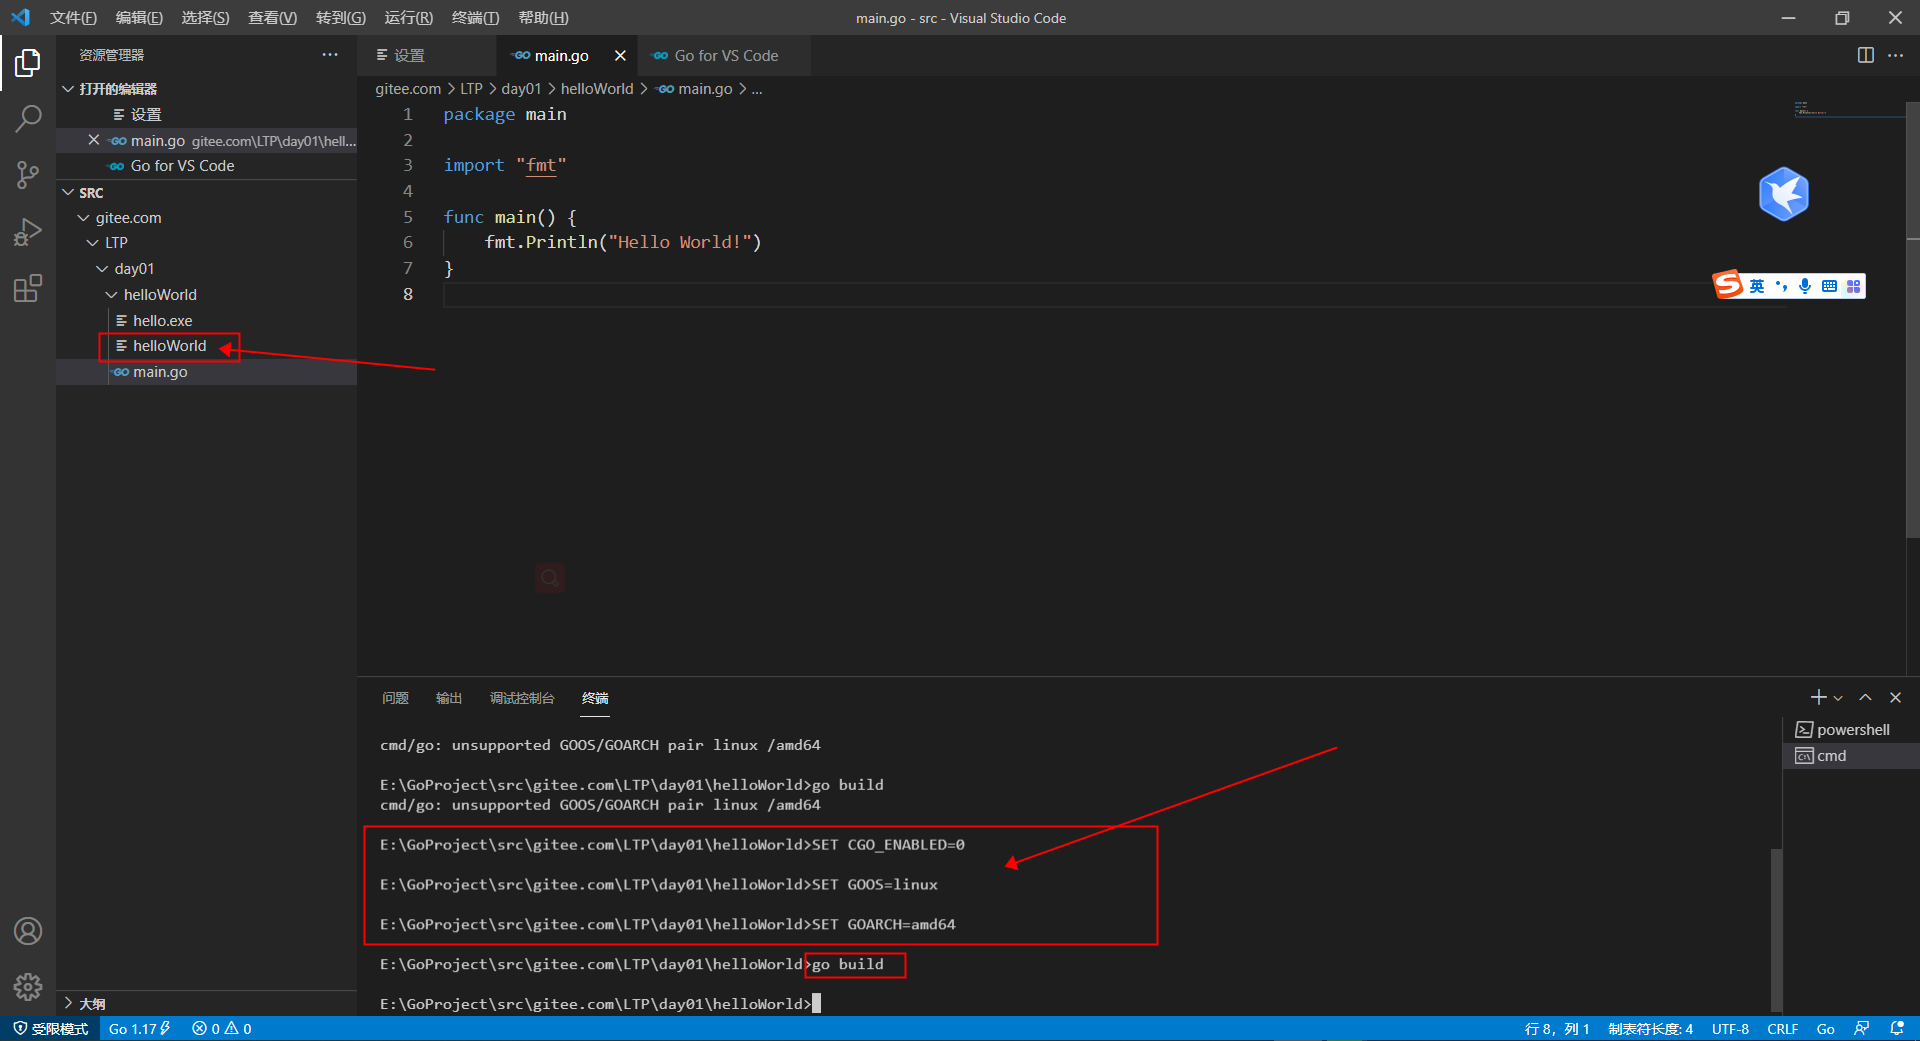Viewport: 1920px width, 1041px height.
Task: Click the day01 breadcrumb segment
Action: [521, 89]
